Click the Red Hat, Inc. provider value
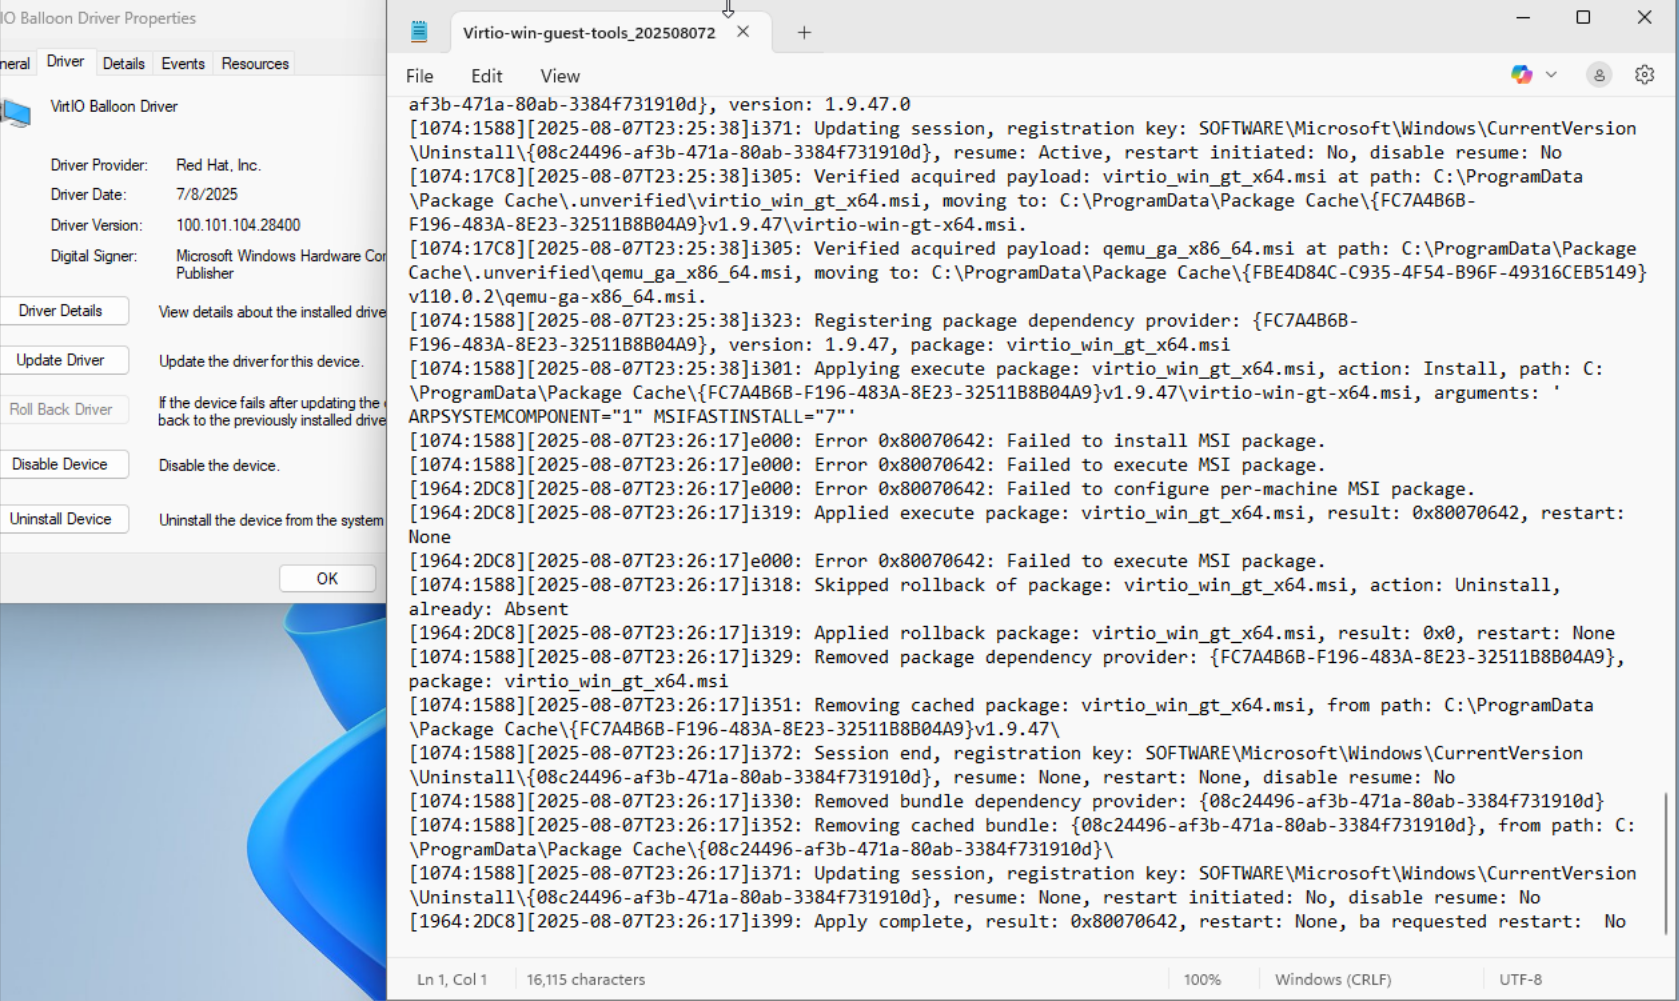This screenshot has height=1001, width=1679. point(218,165)
